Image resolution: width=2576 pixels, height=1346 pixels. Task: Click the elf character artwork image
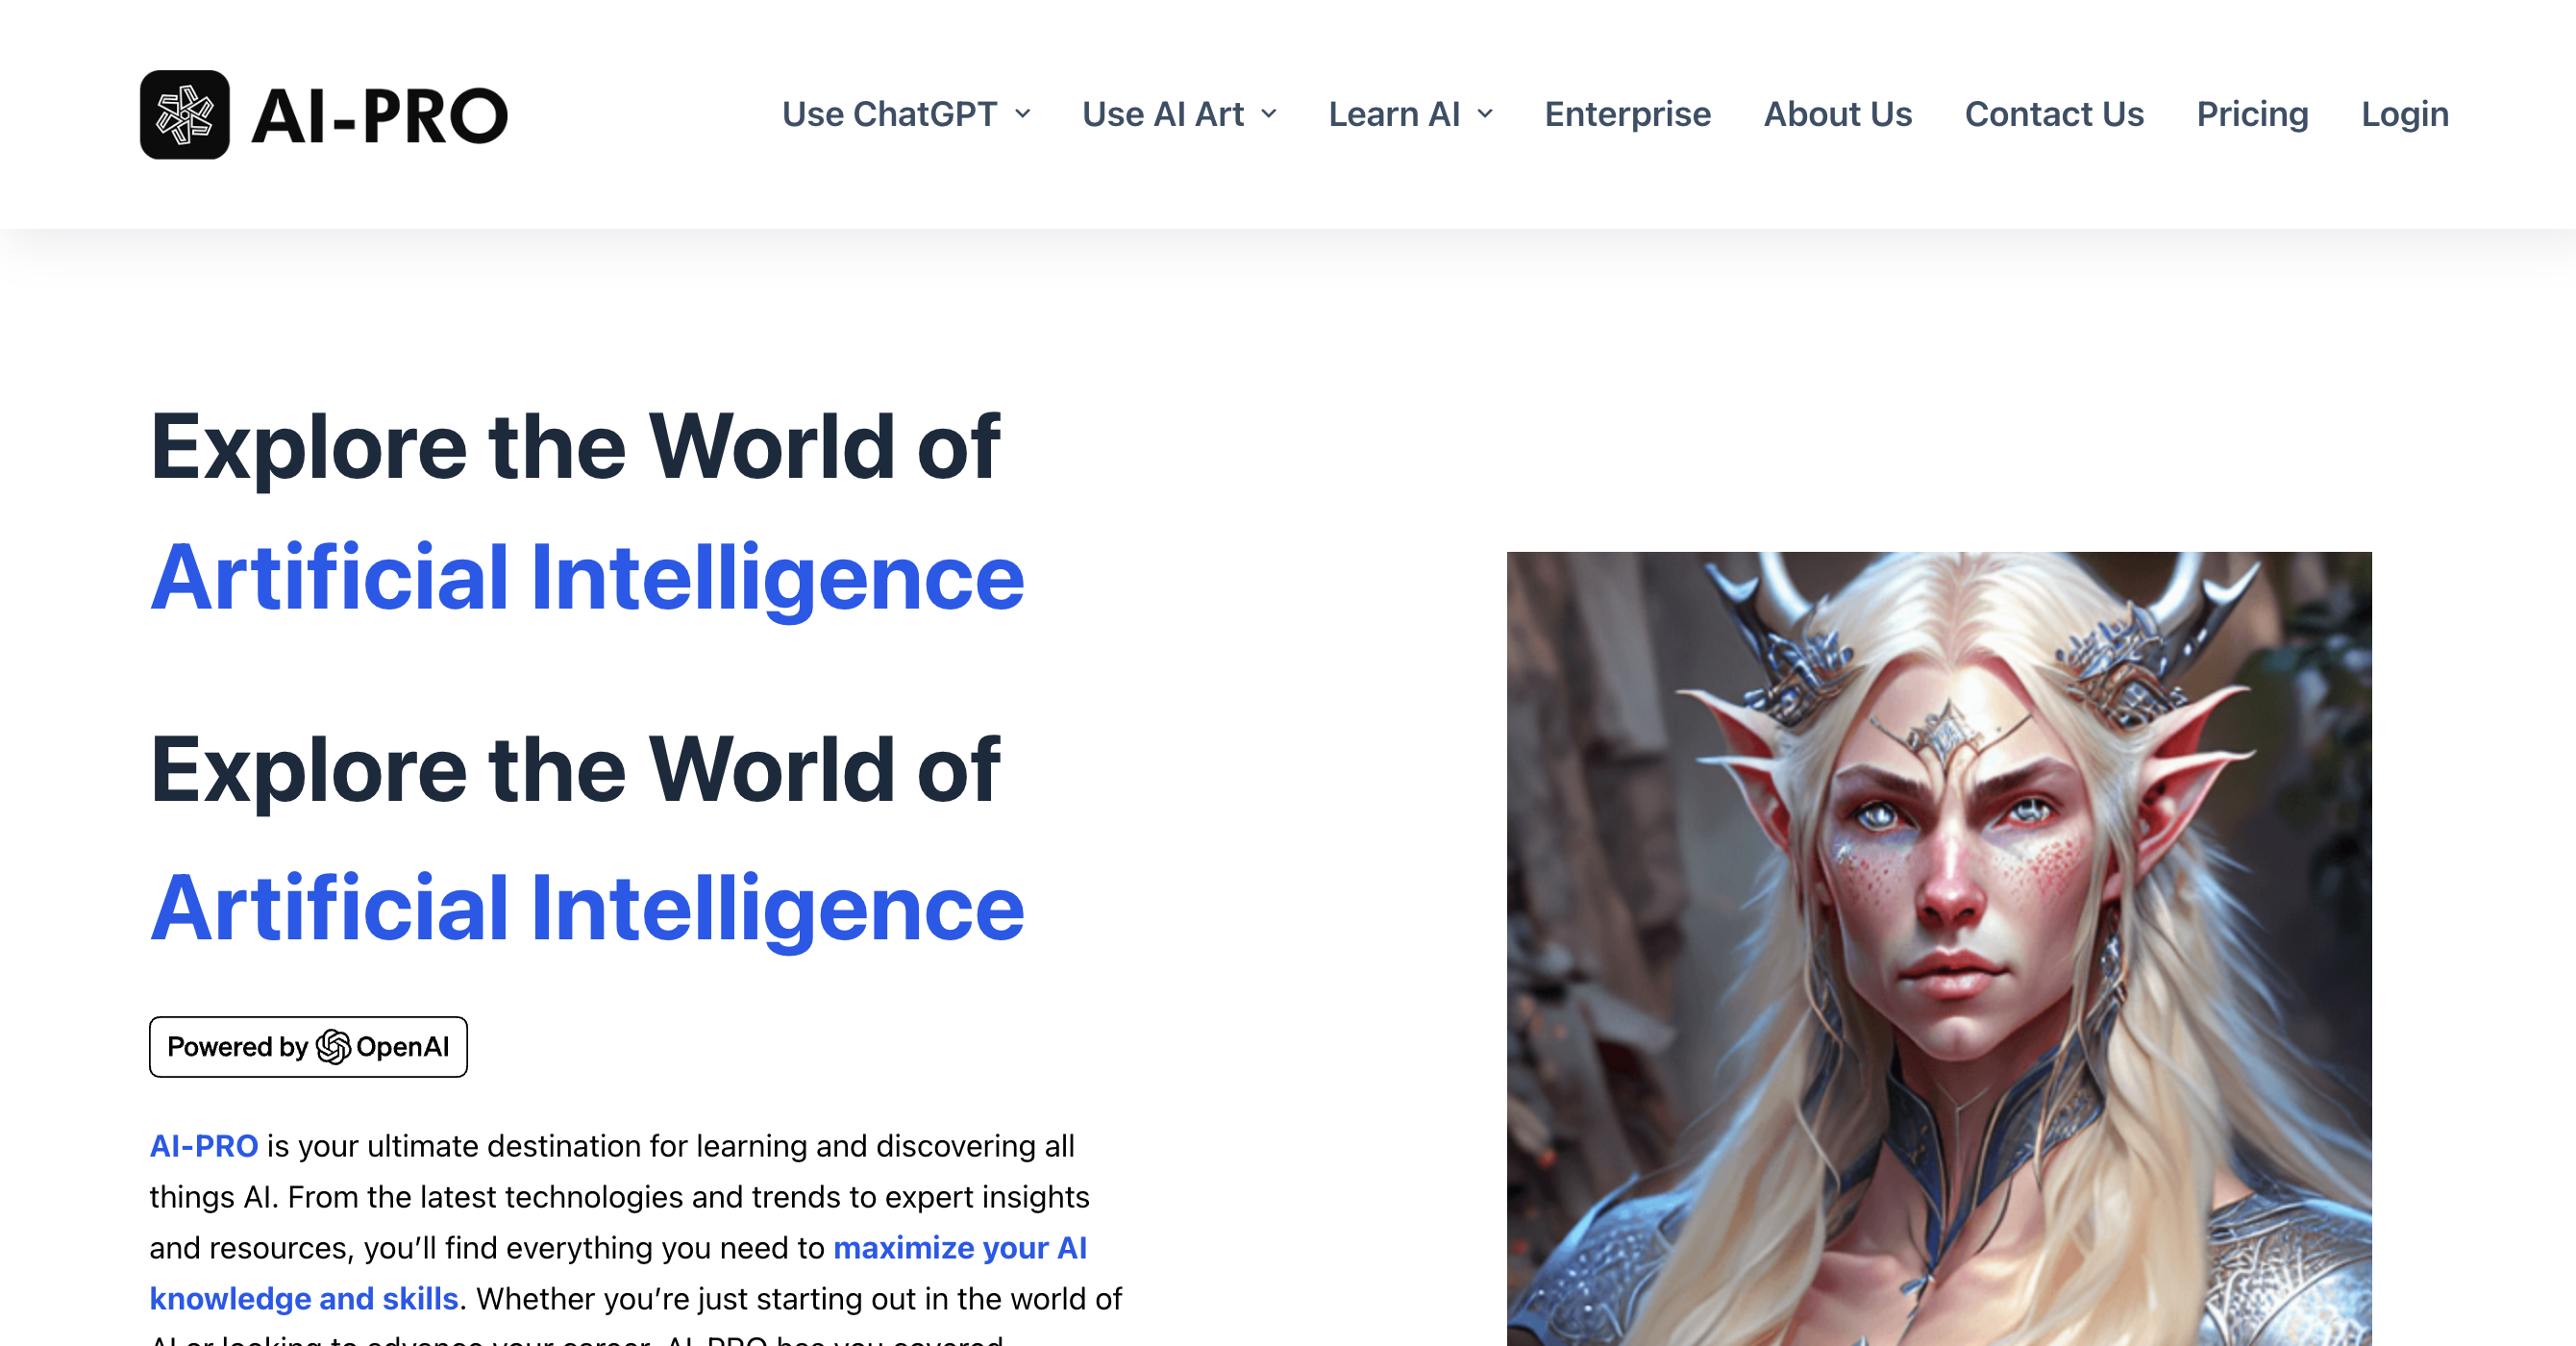point(1939,948)
